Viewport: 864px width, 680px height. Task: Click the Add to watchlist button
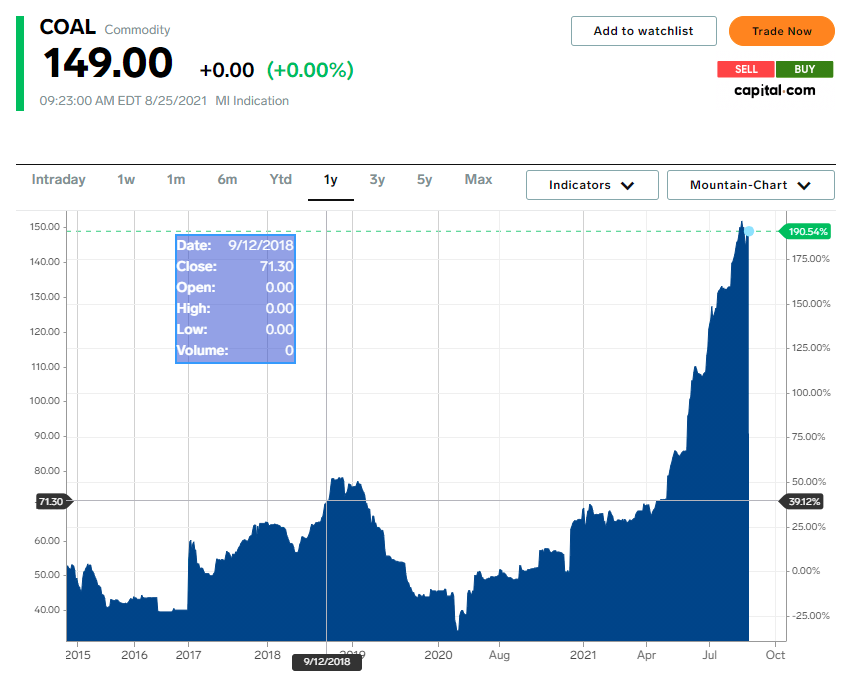coord(644,31)
